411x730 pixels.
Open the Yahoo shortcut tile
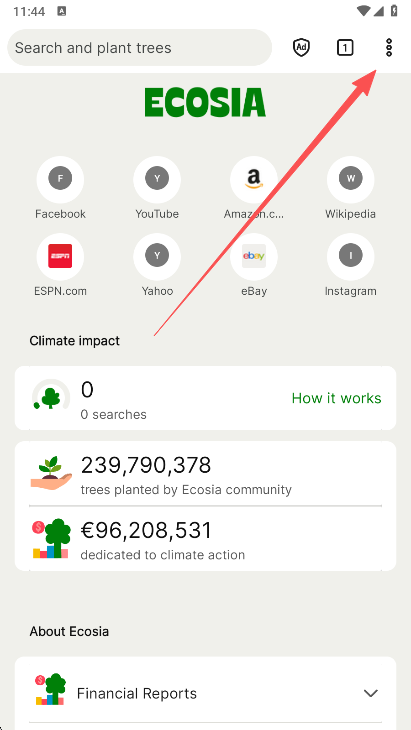click(157, 265)
